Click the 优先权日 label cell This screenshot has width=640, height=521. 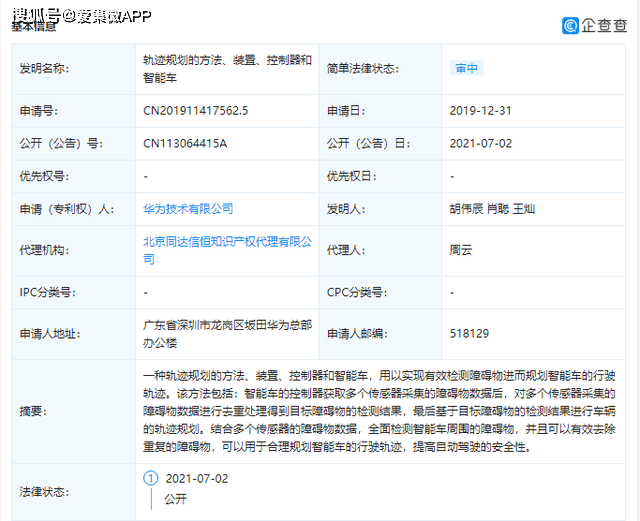click(380, 176)
